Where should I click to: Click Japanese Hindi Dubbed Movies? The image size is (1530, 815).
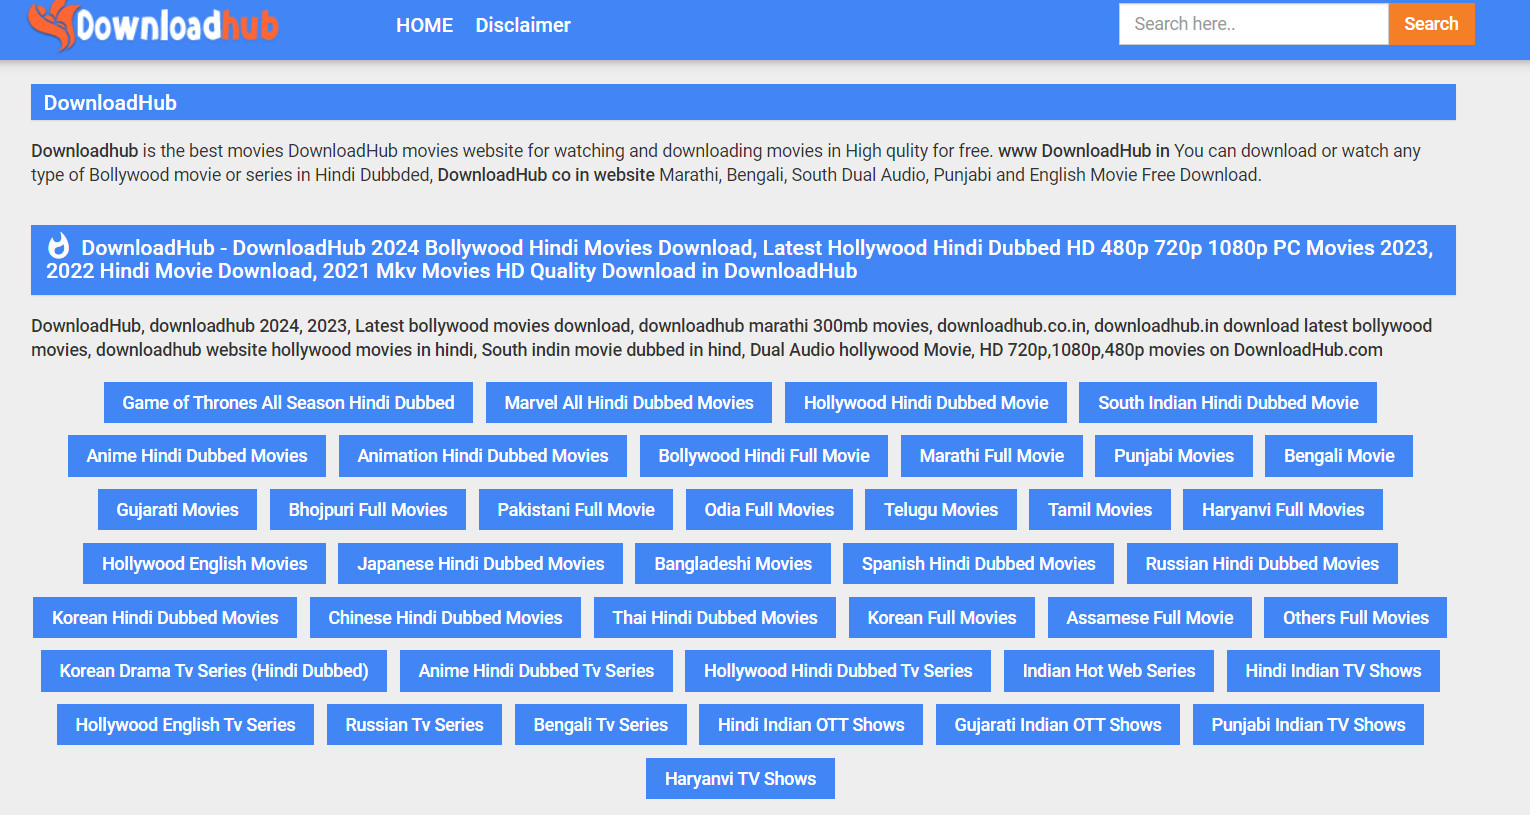pos(481,564)
